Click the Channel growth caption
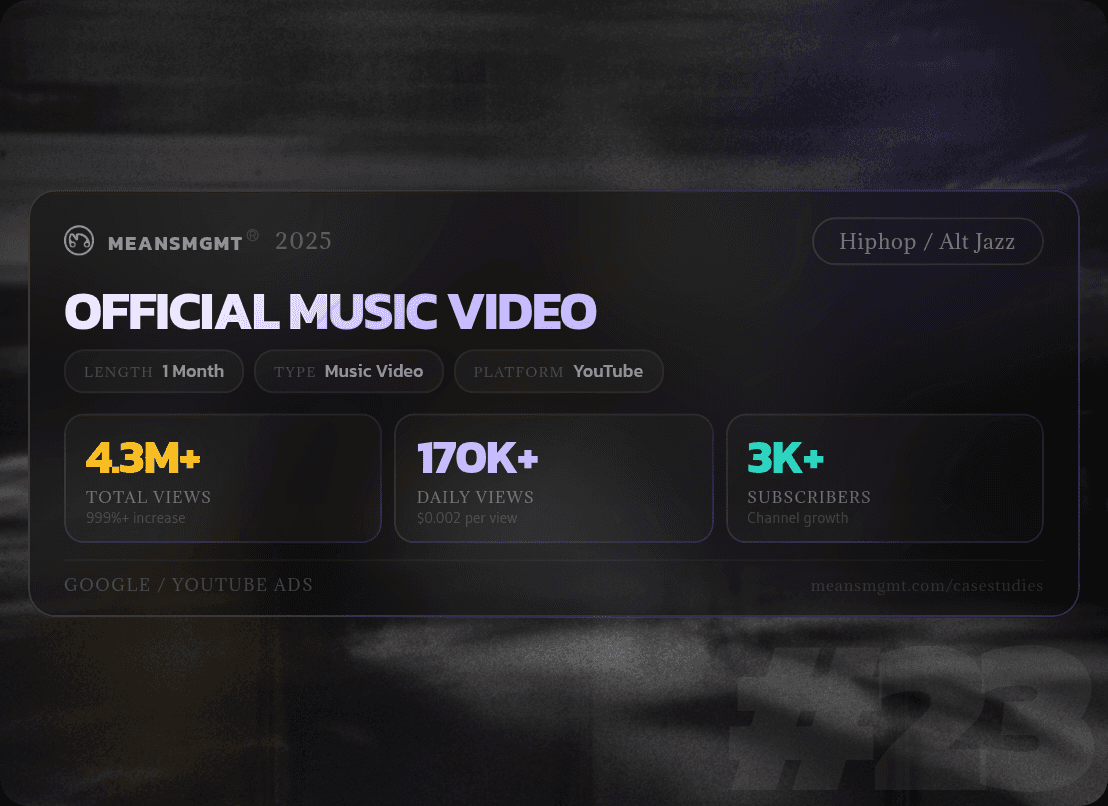The image size is (1108, 806). click(798, 518)
